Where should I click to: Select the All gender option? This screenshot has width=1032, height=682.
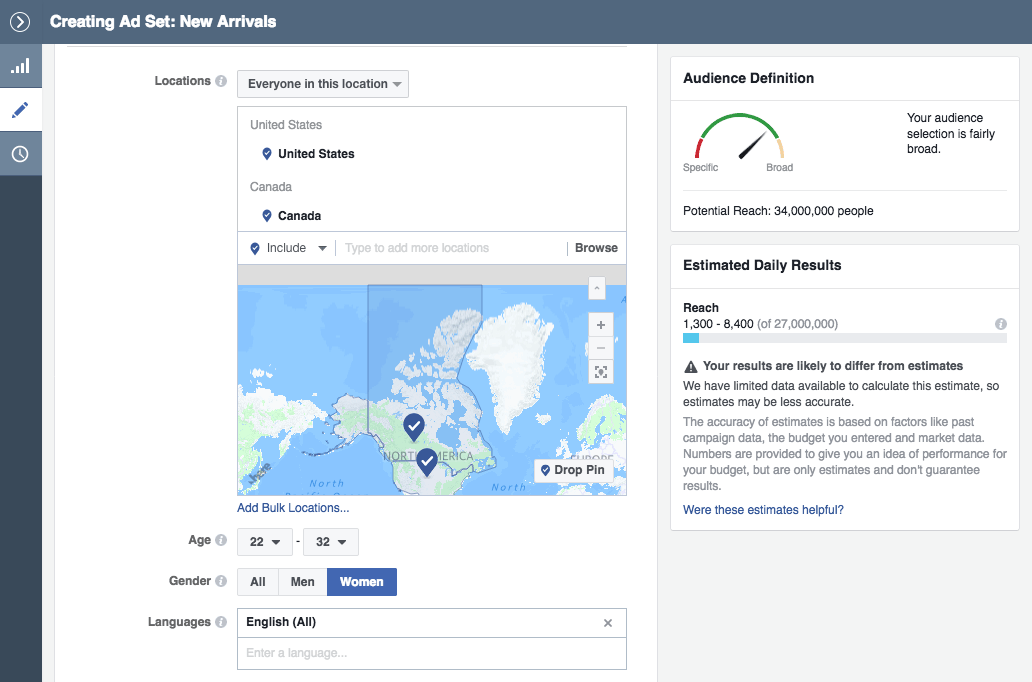click(257, 581)
